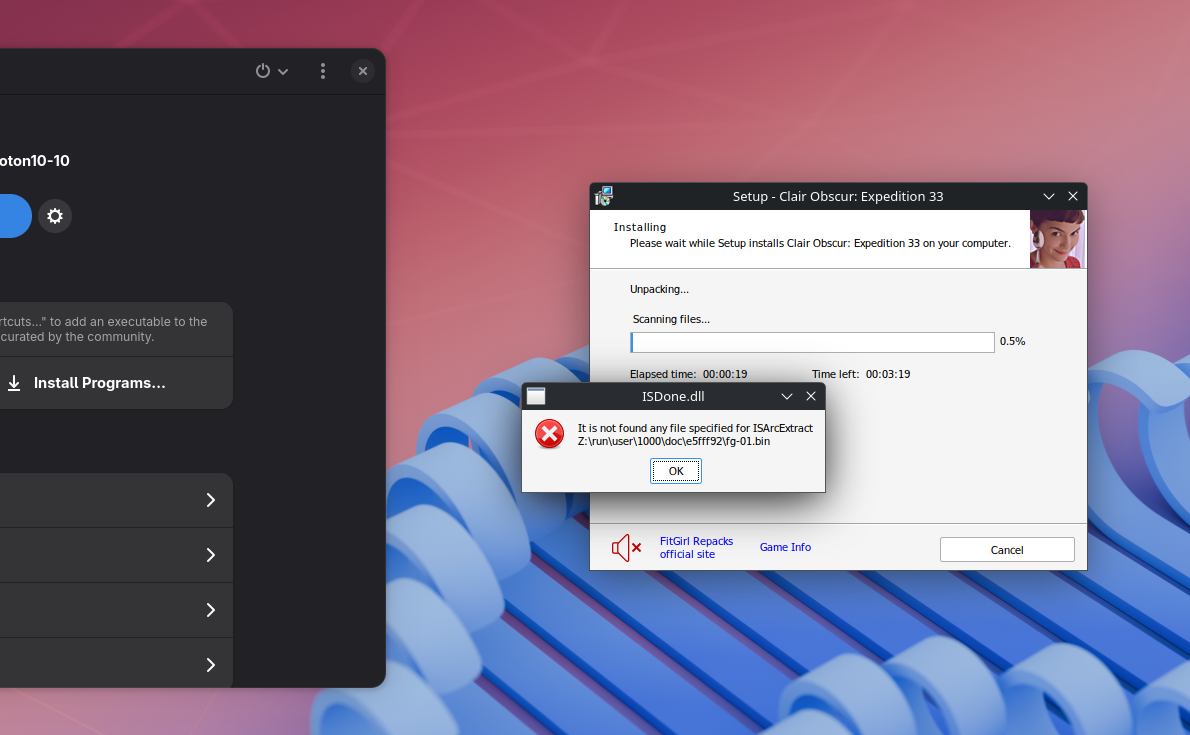The width and height of the screenshot is (1190, 735).
Task: Close the ISDone.dll error dialog
Action: tap(811, 396)
